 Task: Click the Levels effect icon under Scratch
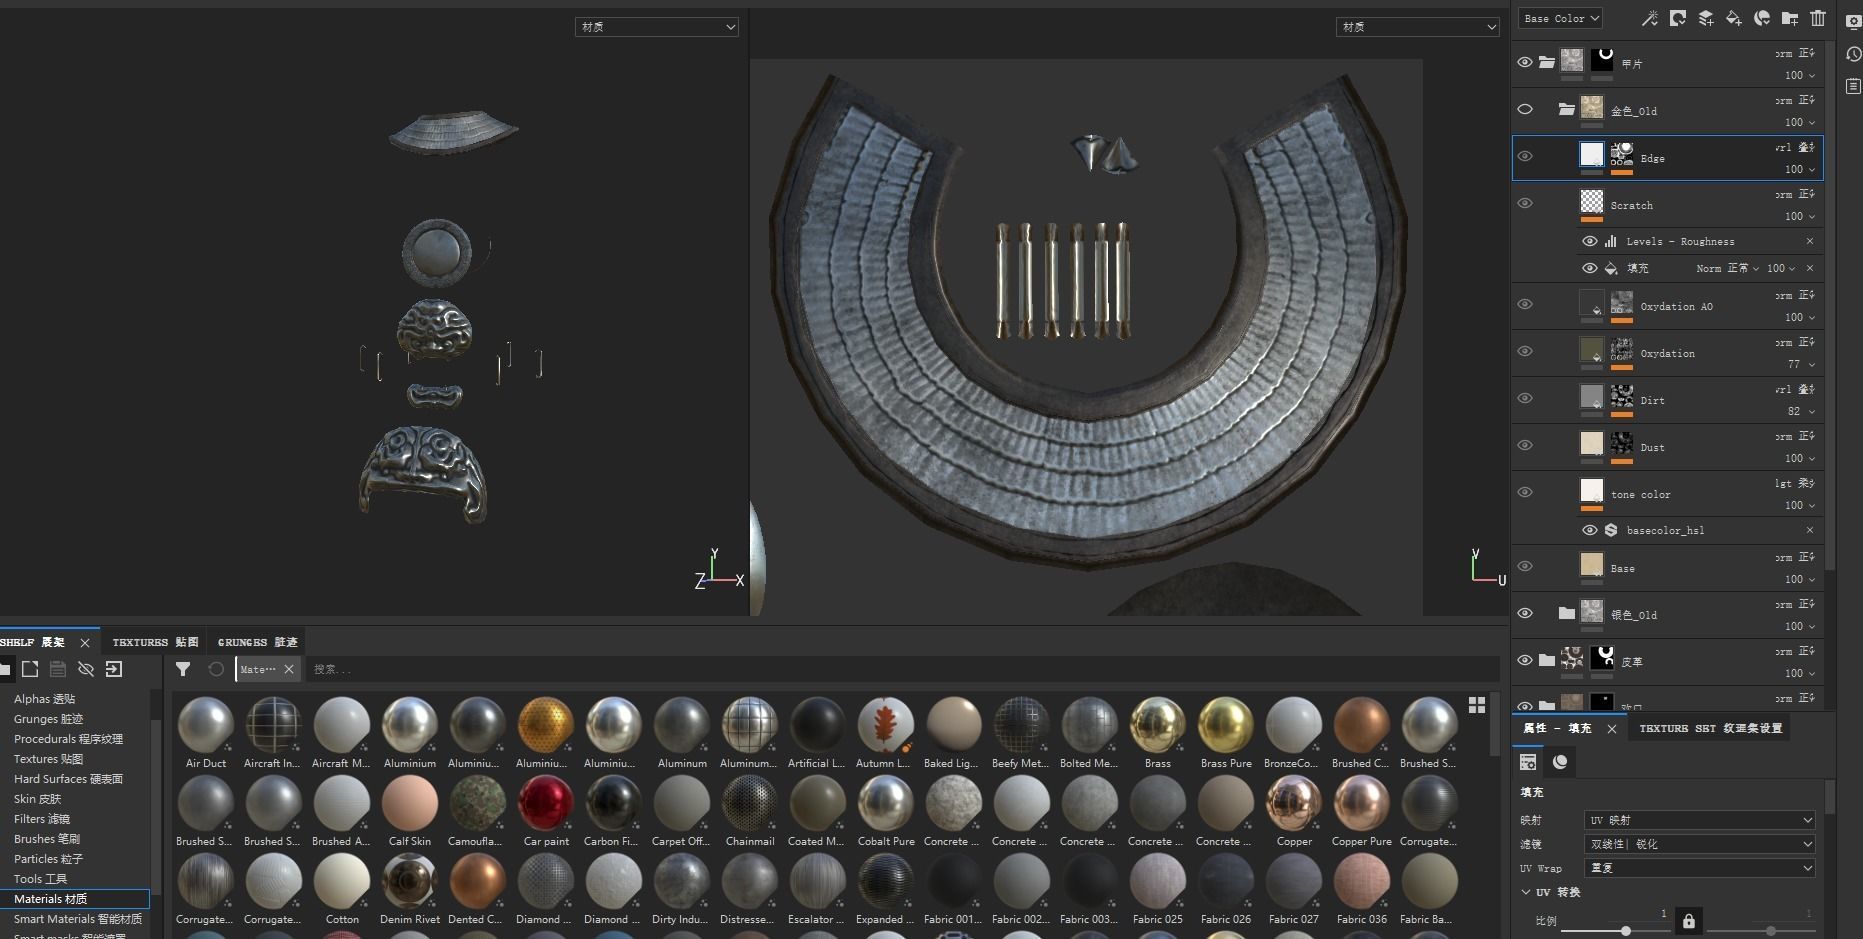click(x=1611, y=241)
